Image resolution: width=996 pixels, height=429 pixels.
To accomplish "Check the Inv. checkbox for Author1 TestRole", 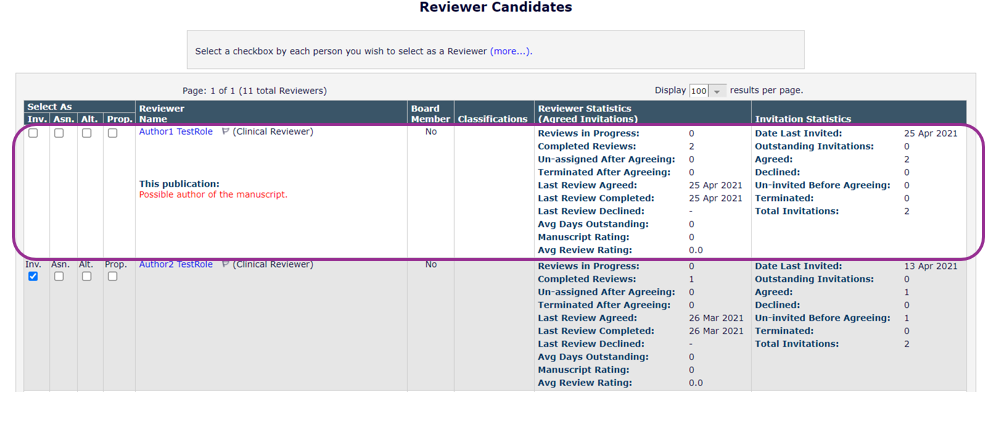I will click(x=33, y=133).
